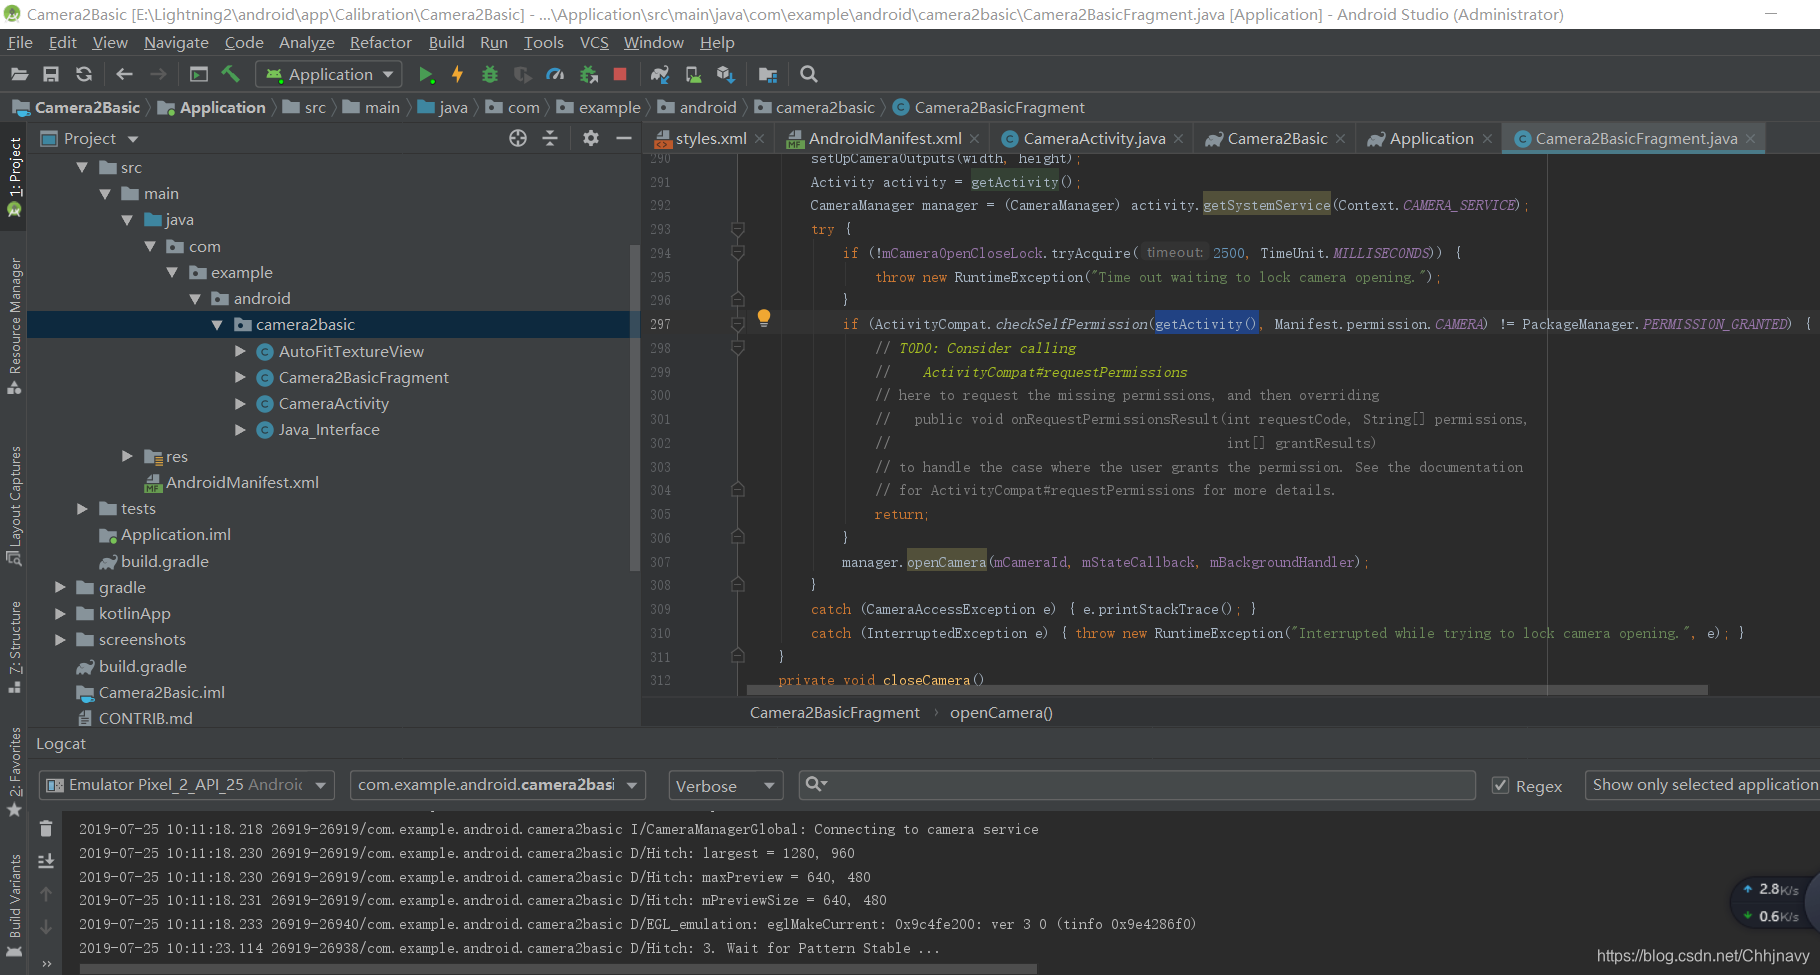
Task: Open Project Structure toolbar icon
Action: point(768,74)
